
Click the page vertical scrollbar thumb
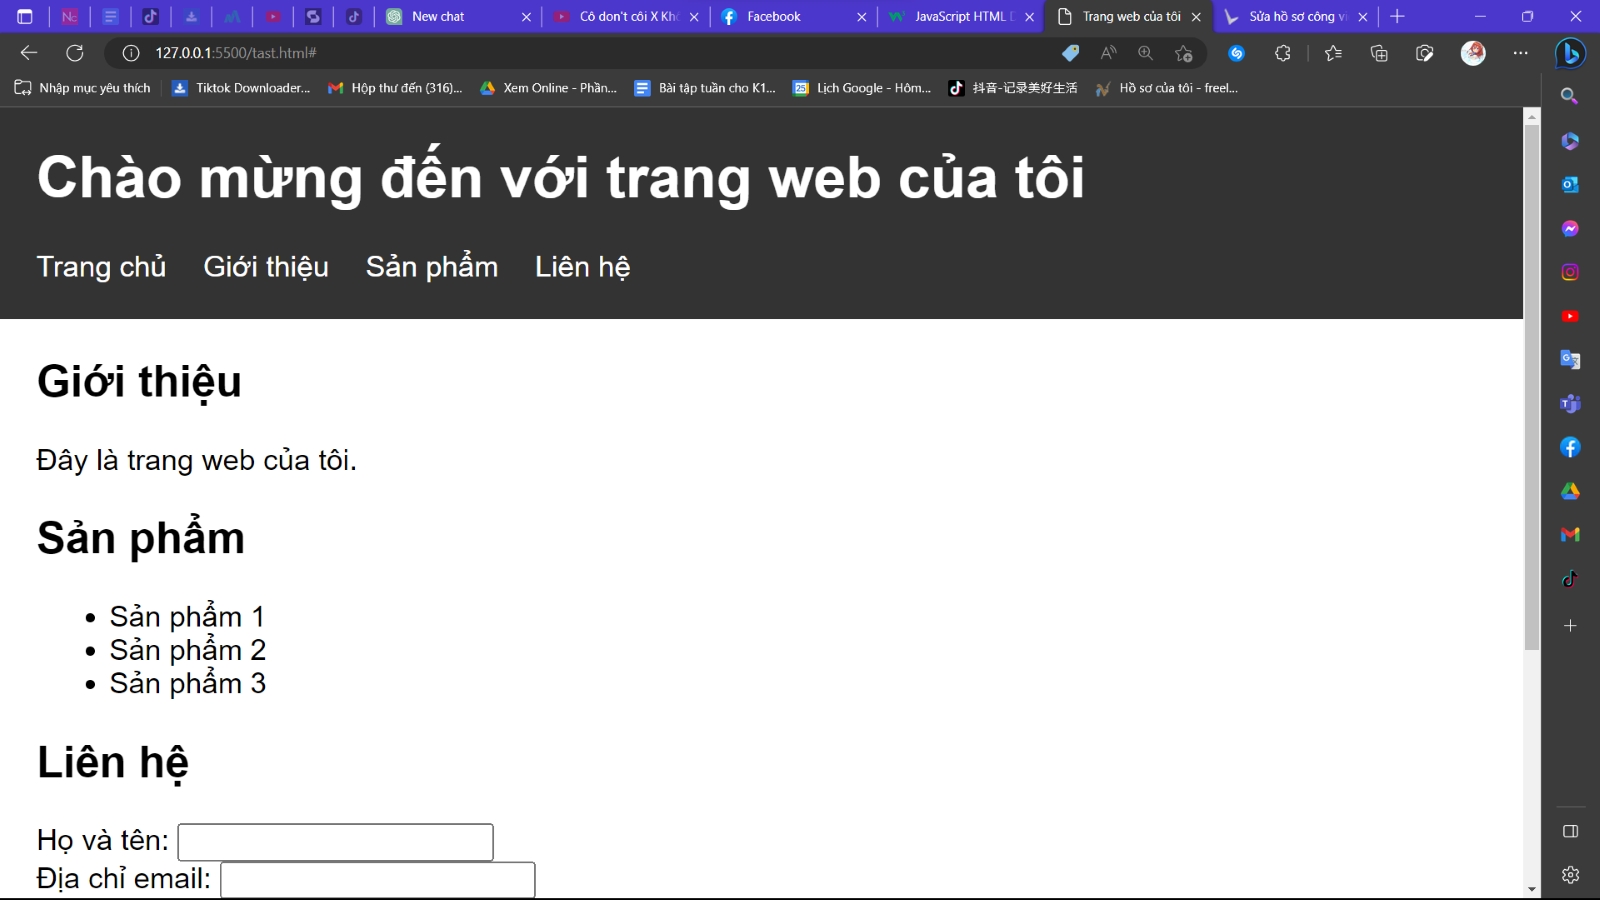pos(1532,387)
